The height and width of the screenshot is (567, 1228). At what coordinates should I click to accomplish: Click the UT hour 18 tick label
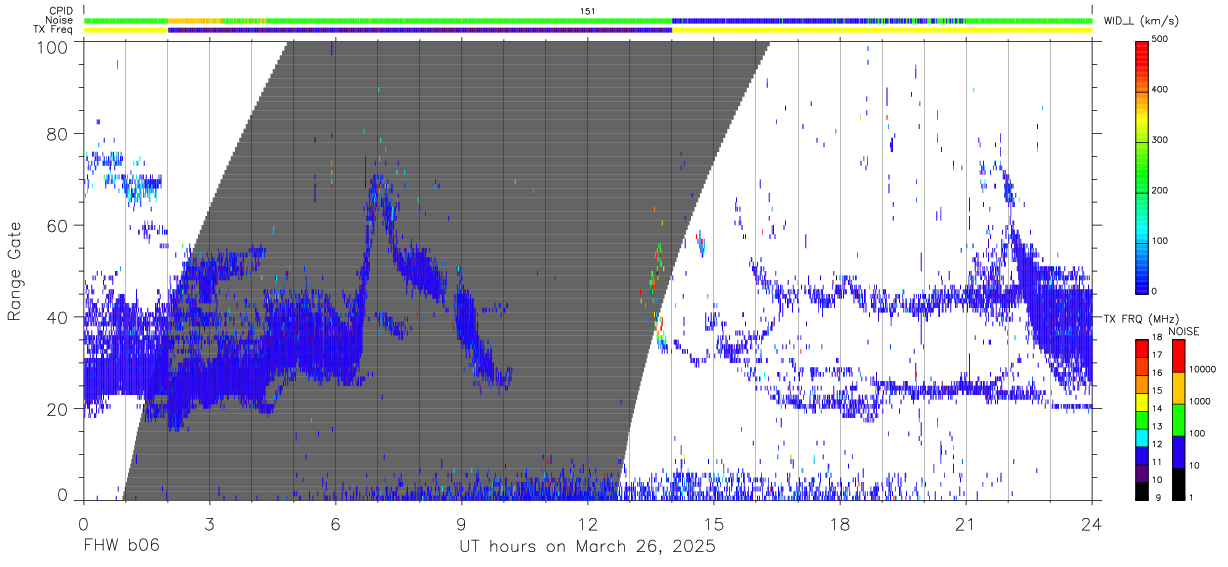[840, 524]
